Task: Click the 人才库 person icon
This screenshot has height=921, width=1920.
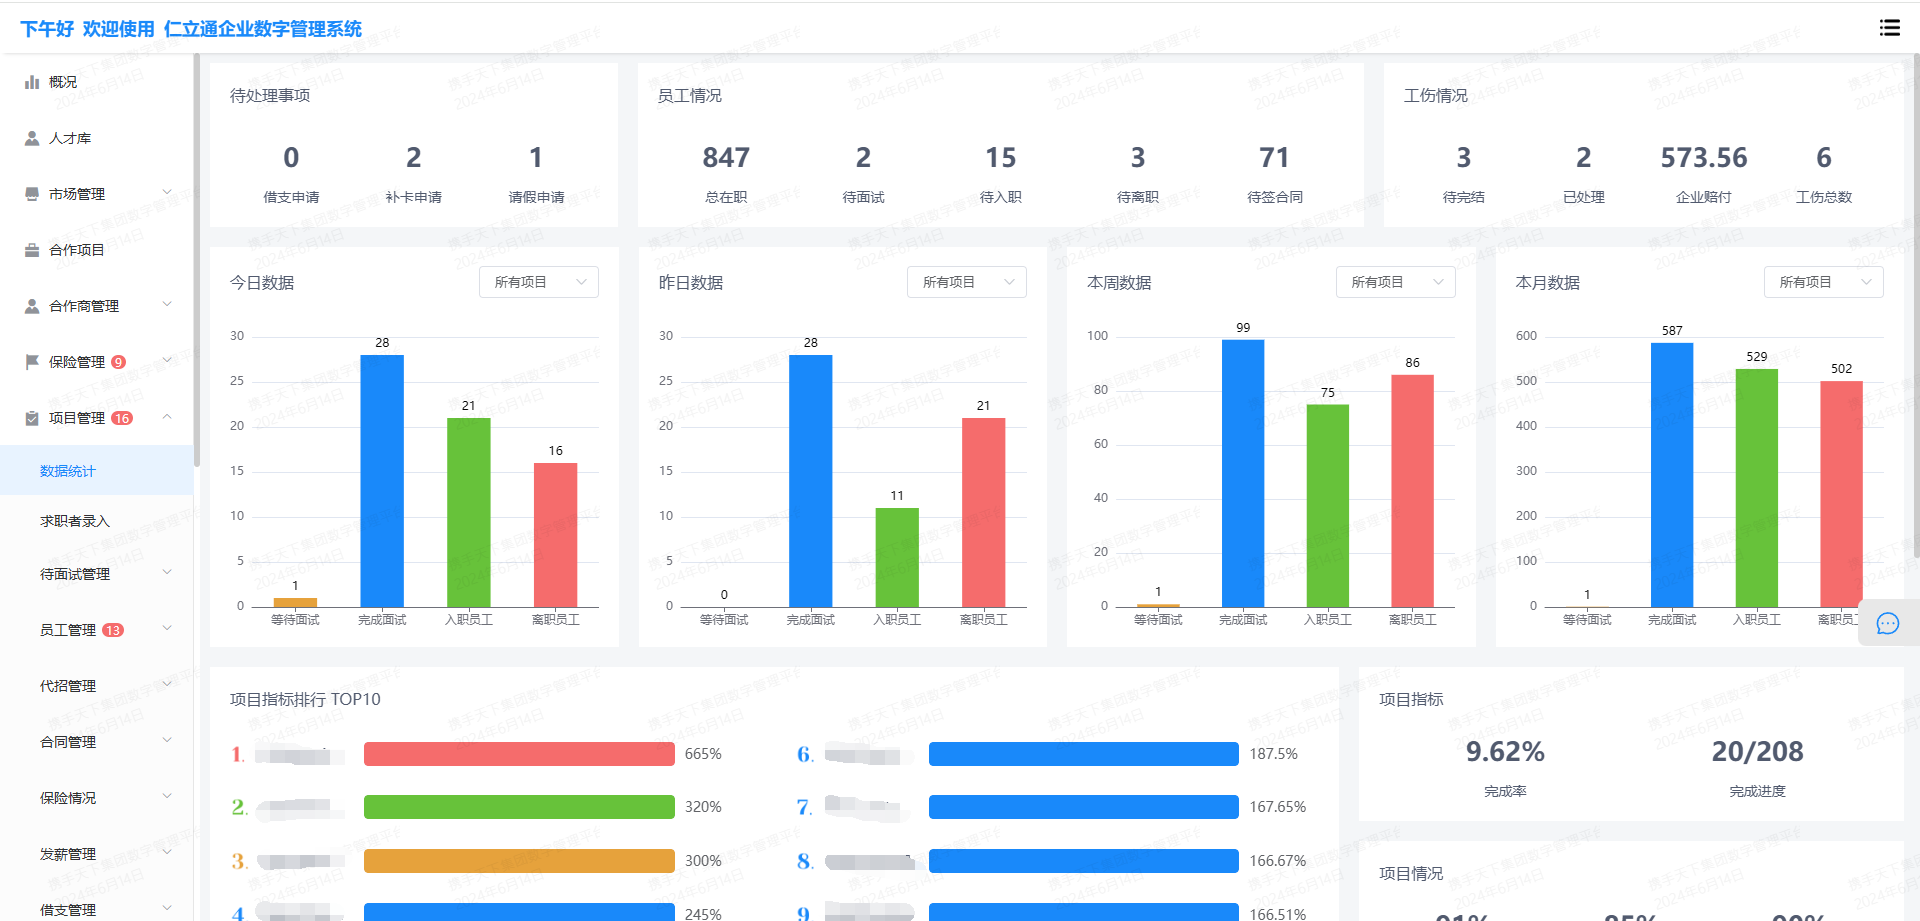Action: tap(32, 138)
